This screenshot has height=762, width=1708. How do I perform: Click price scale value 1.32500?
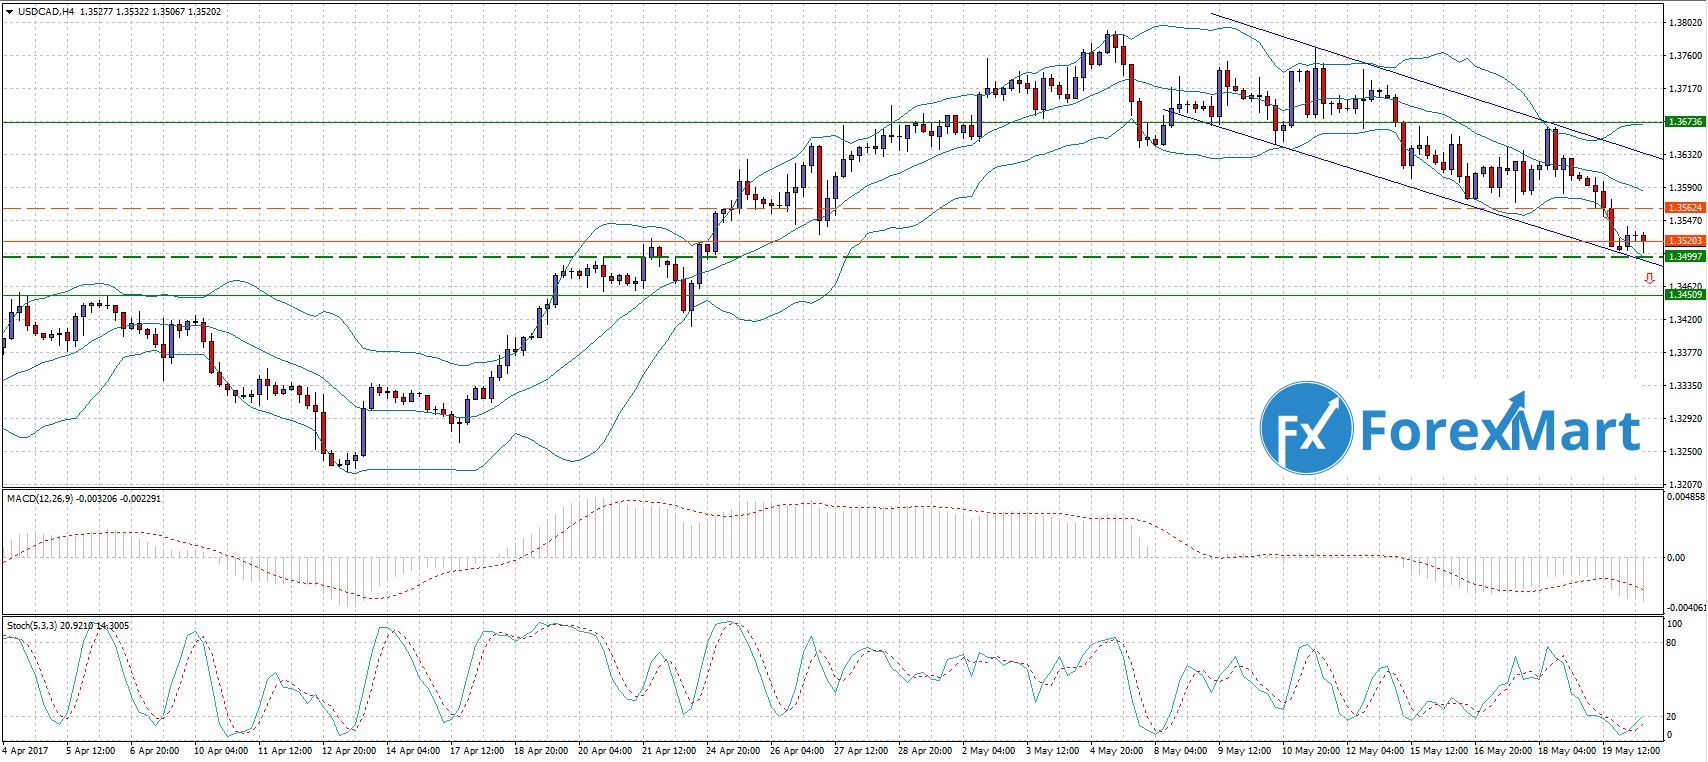click(1686, 452)
